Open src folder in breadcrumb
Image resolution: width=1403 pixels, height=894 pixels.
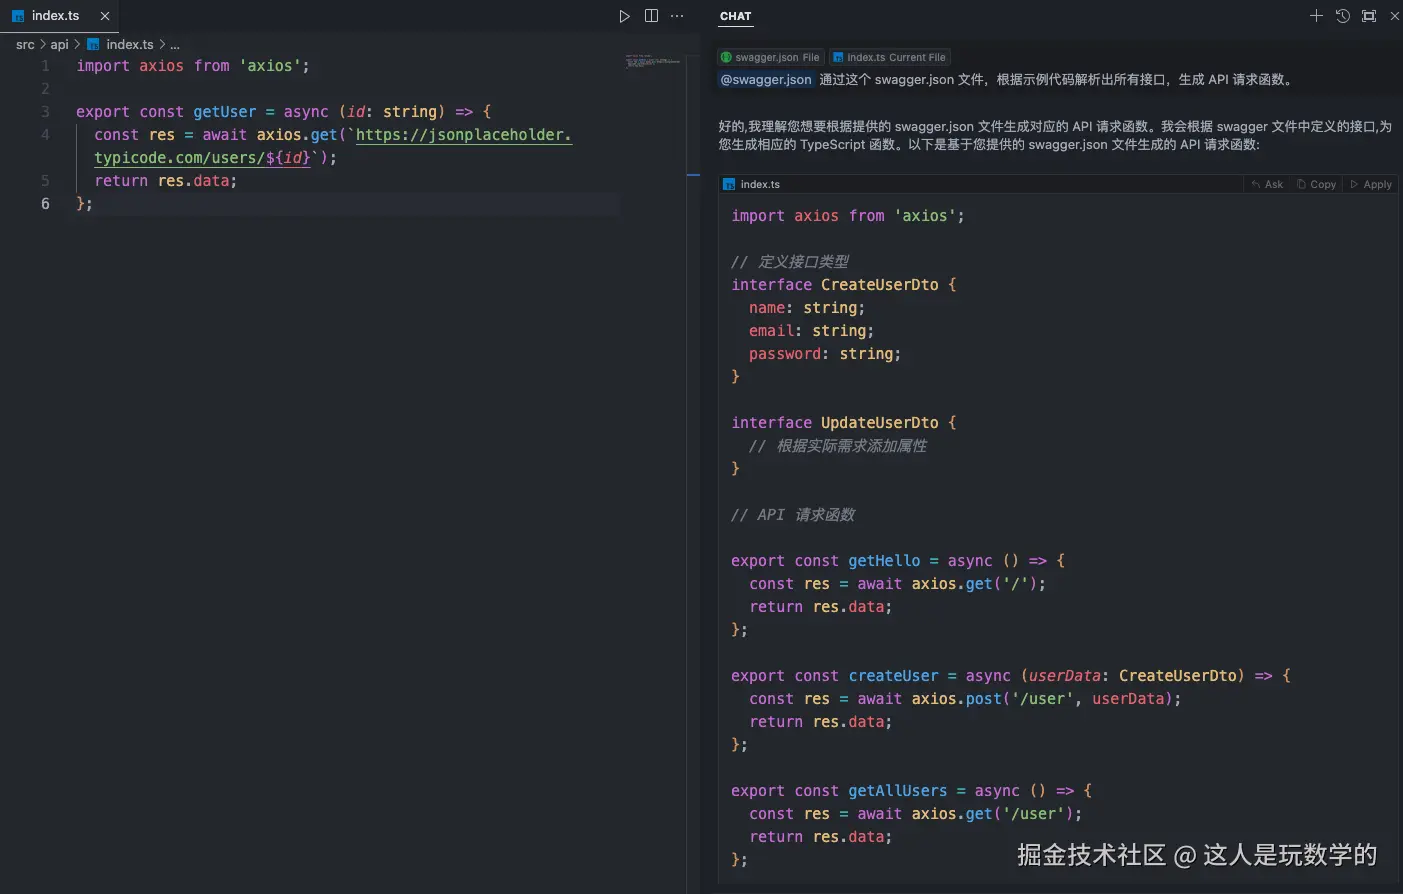tap(25, 44)
